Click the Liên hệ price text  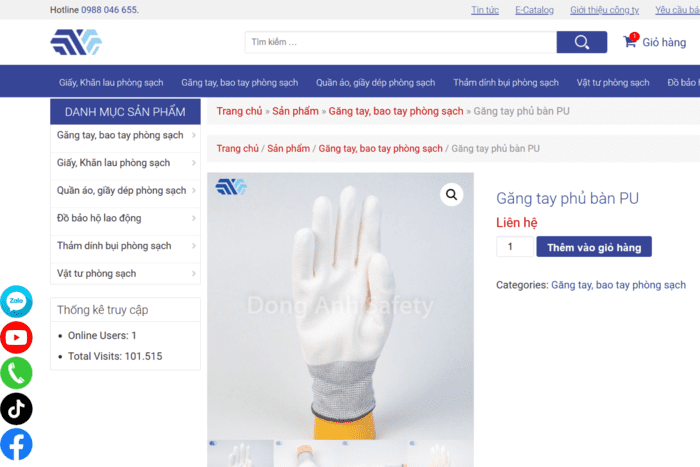pos(517,222)
